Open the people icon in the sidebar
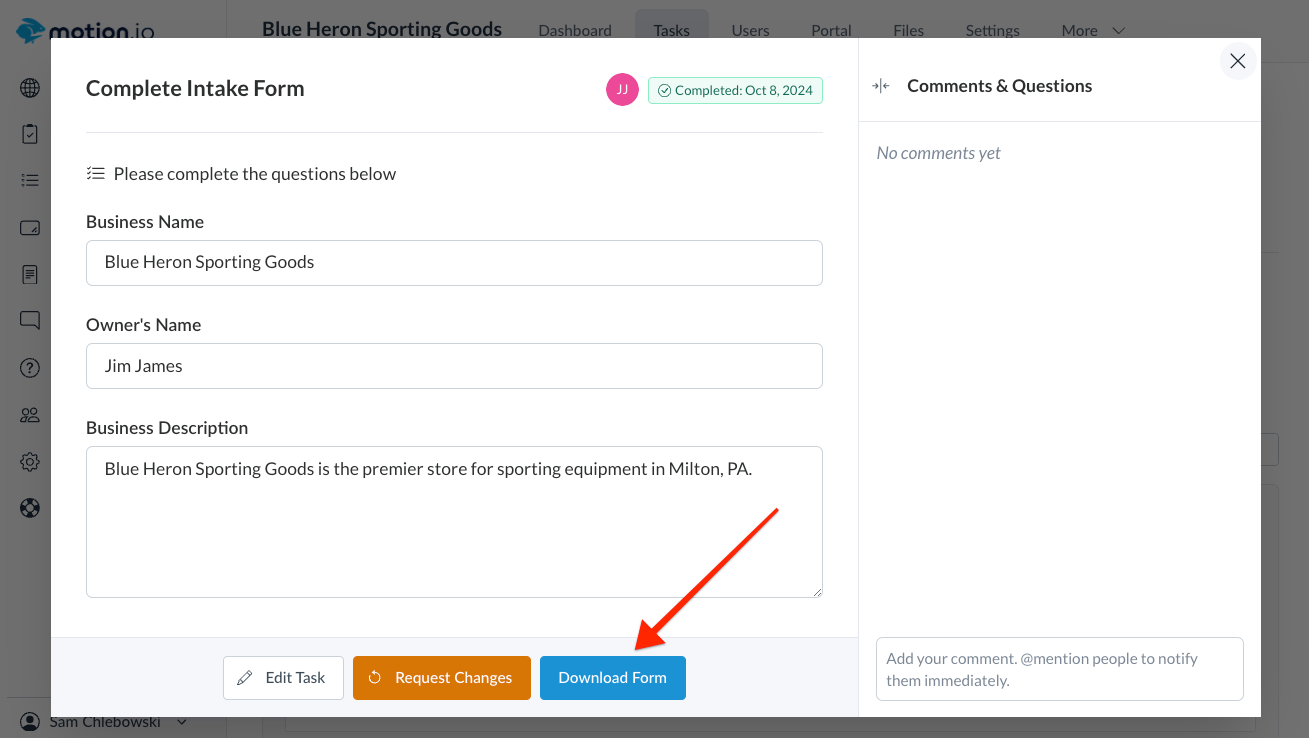The height and width of the screenshot is (738, 1309). coord(30,415)
